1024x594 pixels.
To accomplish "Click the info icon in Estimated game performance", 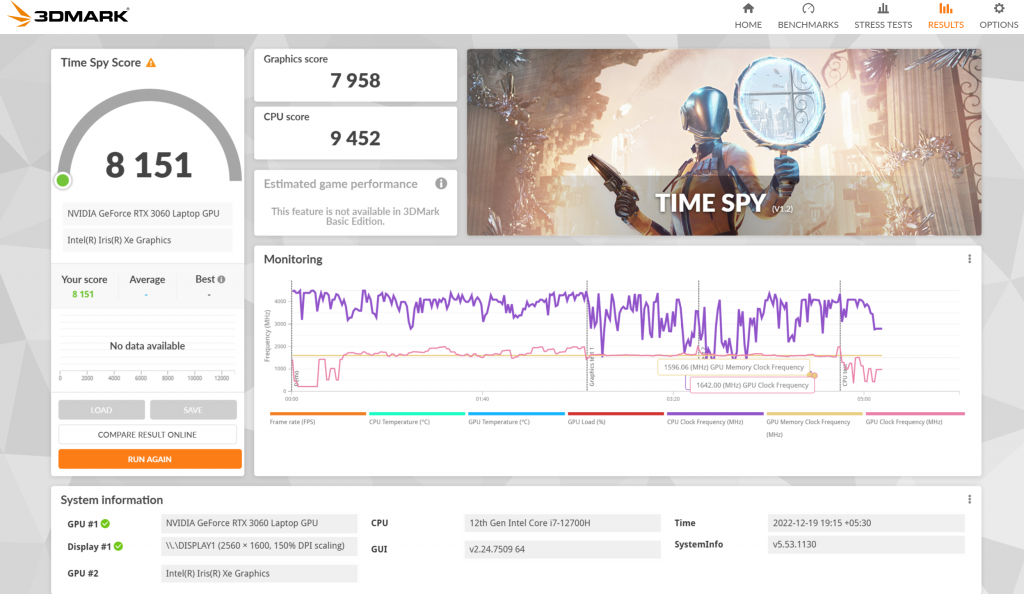I will click(441, 184).
